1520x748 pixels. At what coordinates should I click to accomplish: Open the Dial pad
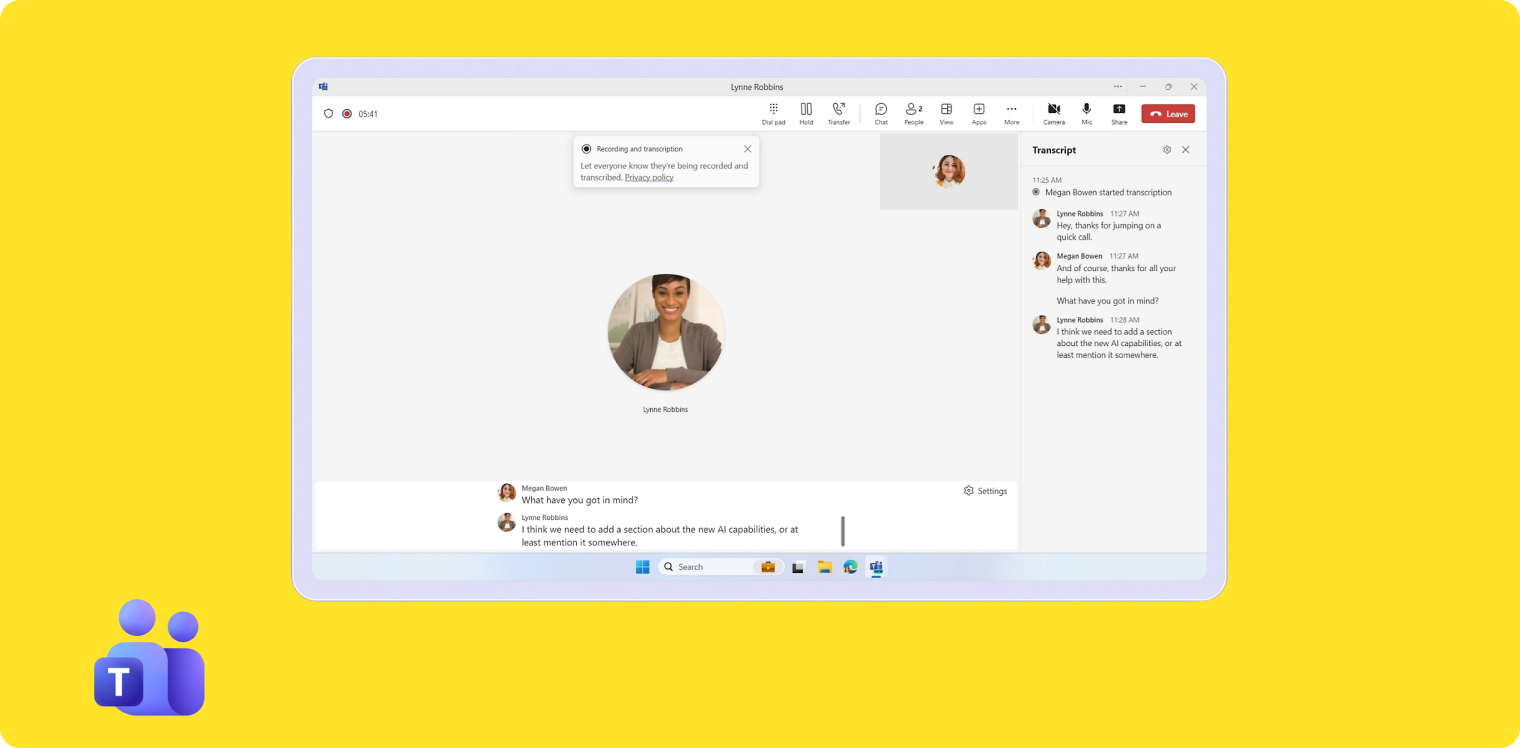pos(773,114)
